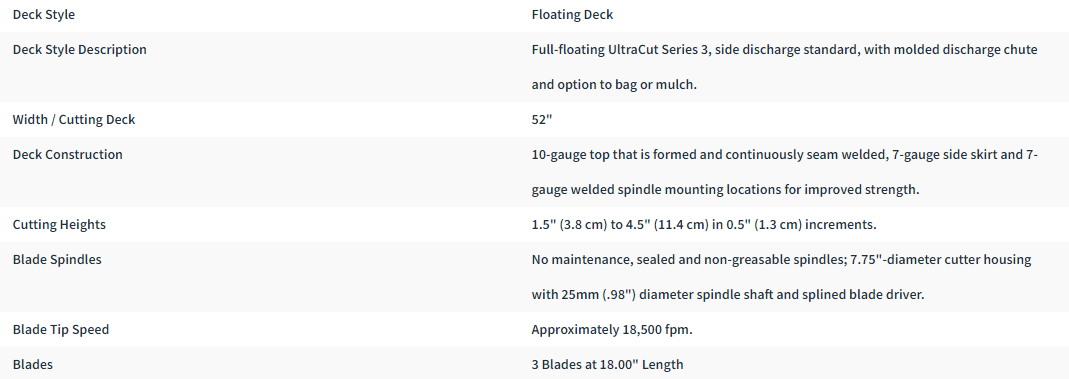Select the 3 Blades at 18.00" Length value
1069x379 pixels.
607,365
